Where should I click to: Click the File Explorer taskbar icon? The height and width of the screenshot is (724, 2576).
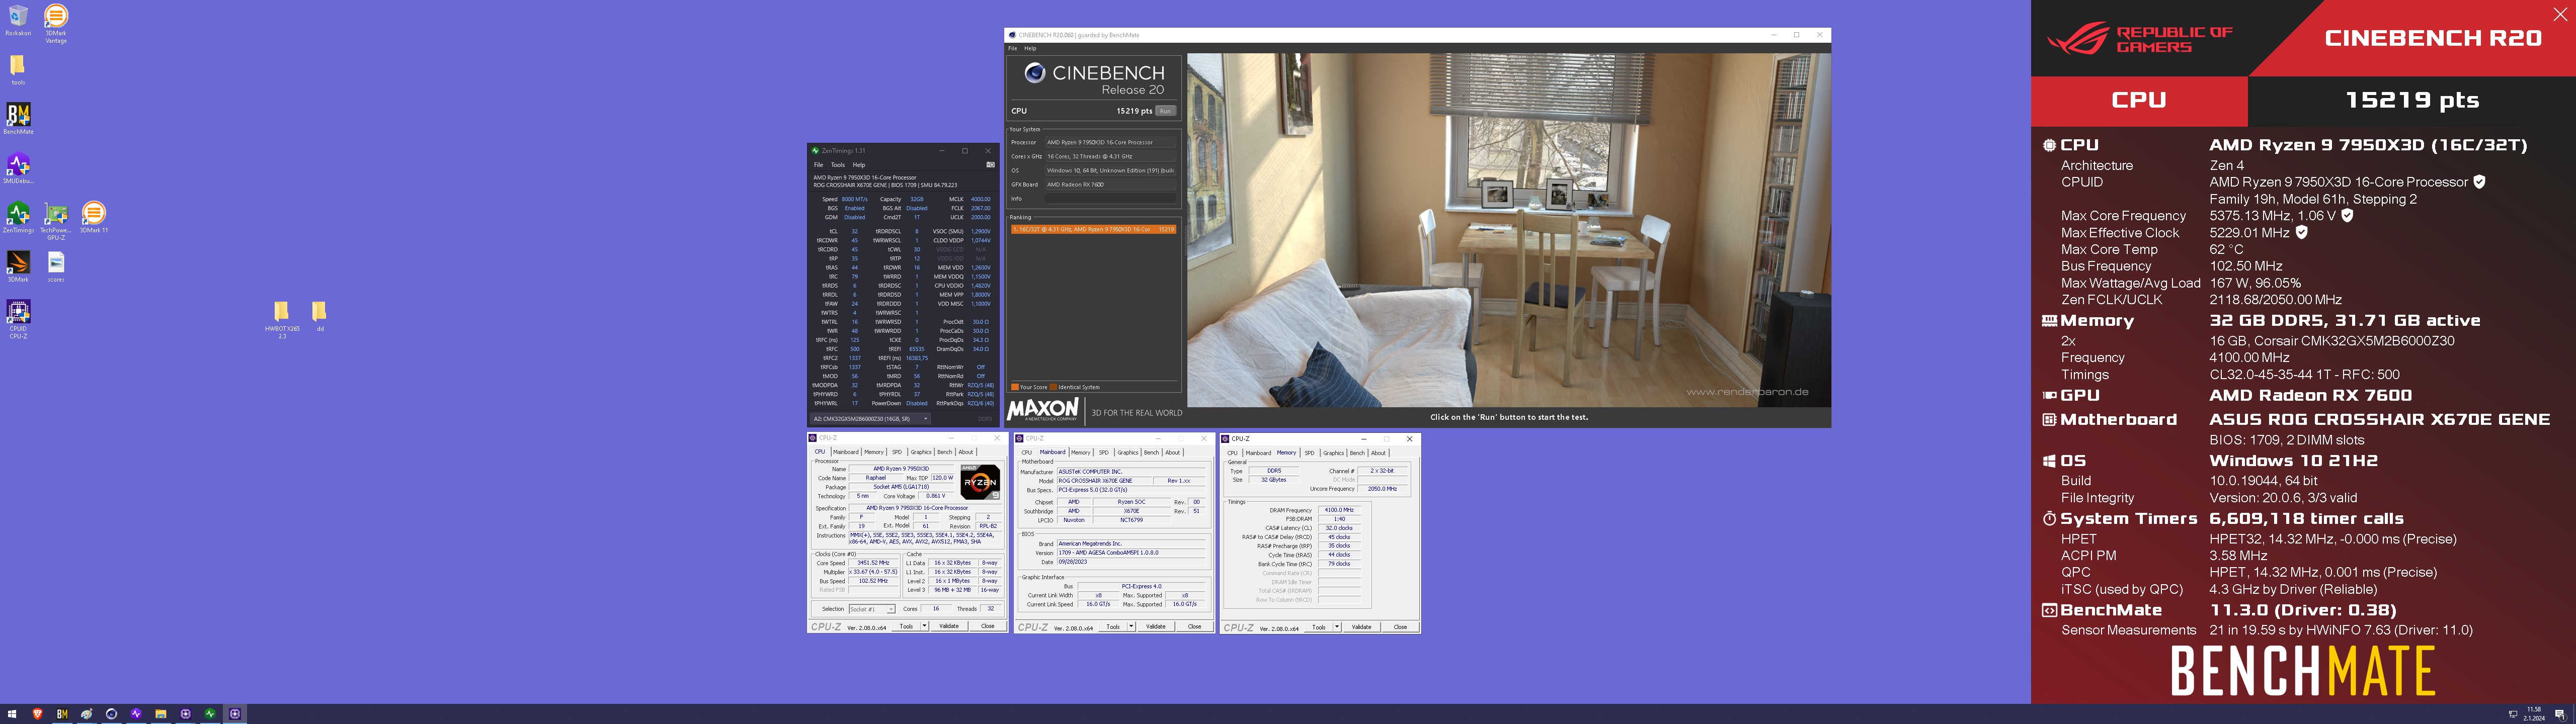pyautogui.click(x=160, y=714)
